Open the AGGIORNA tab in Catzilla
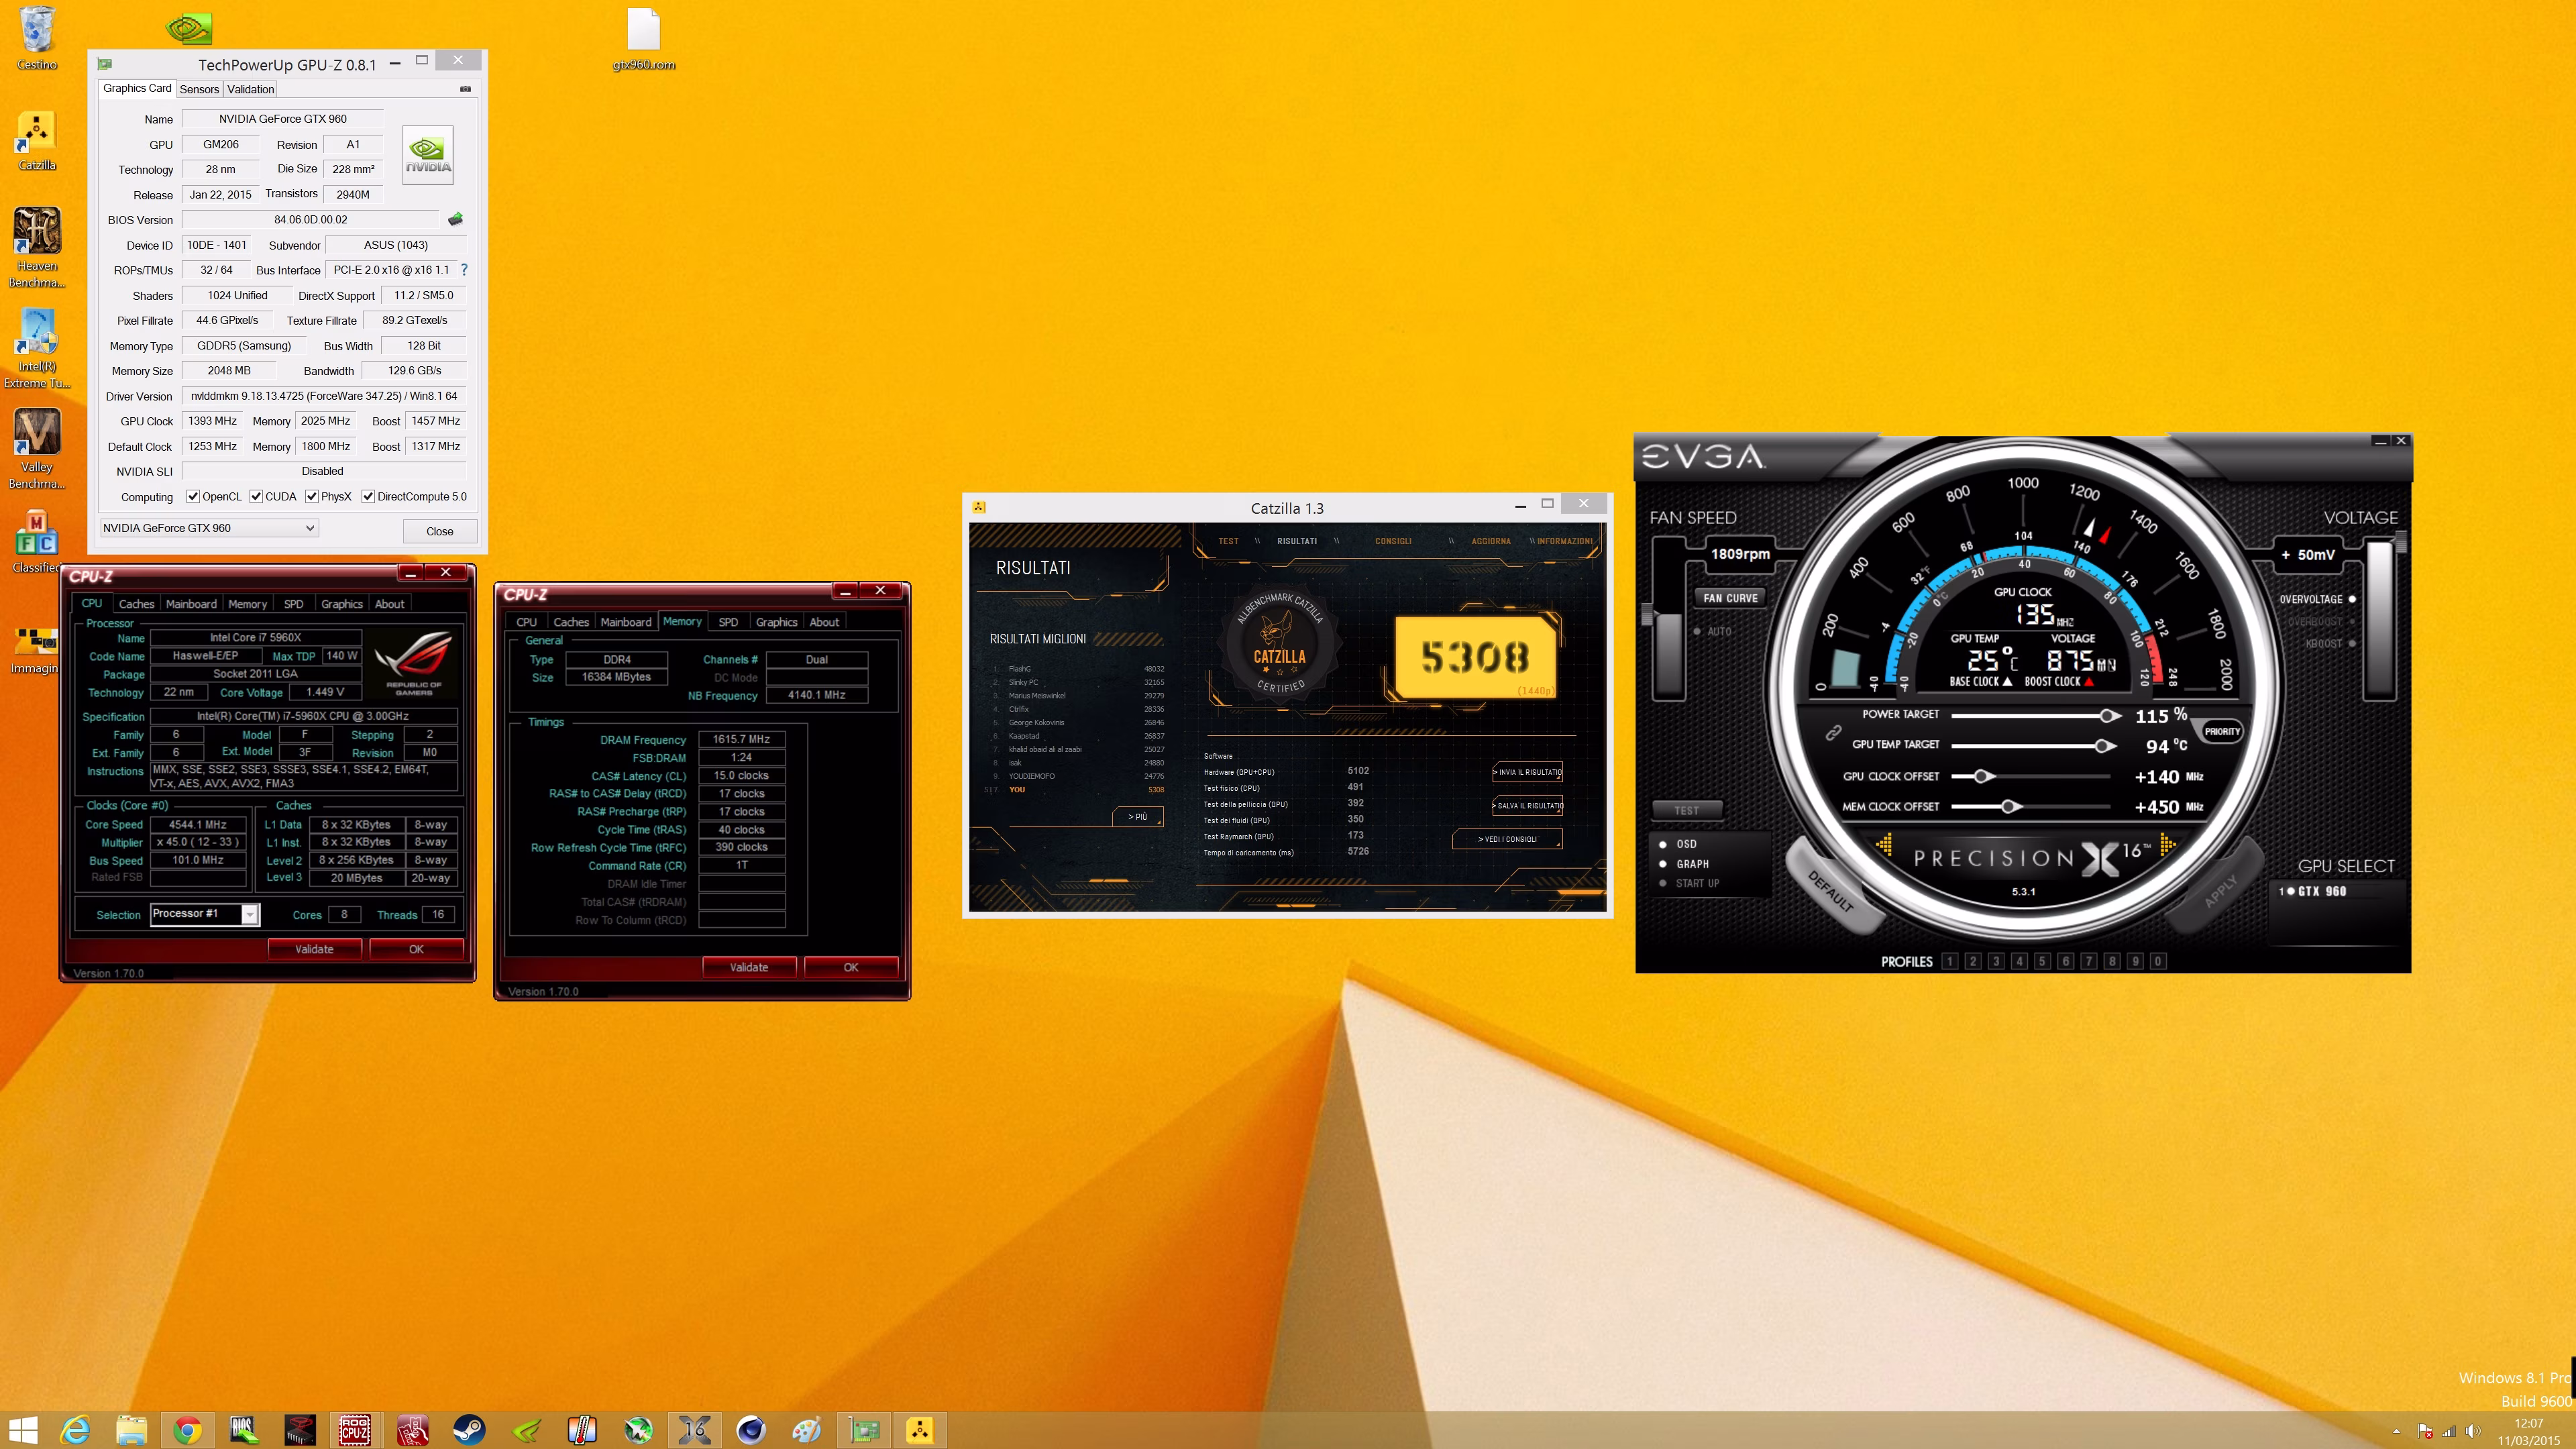The image size is (2576, 1449). tap(1491, 541)
